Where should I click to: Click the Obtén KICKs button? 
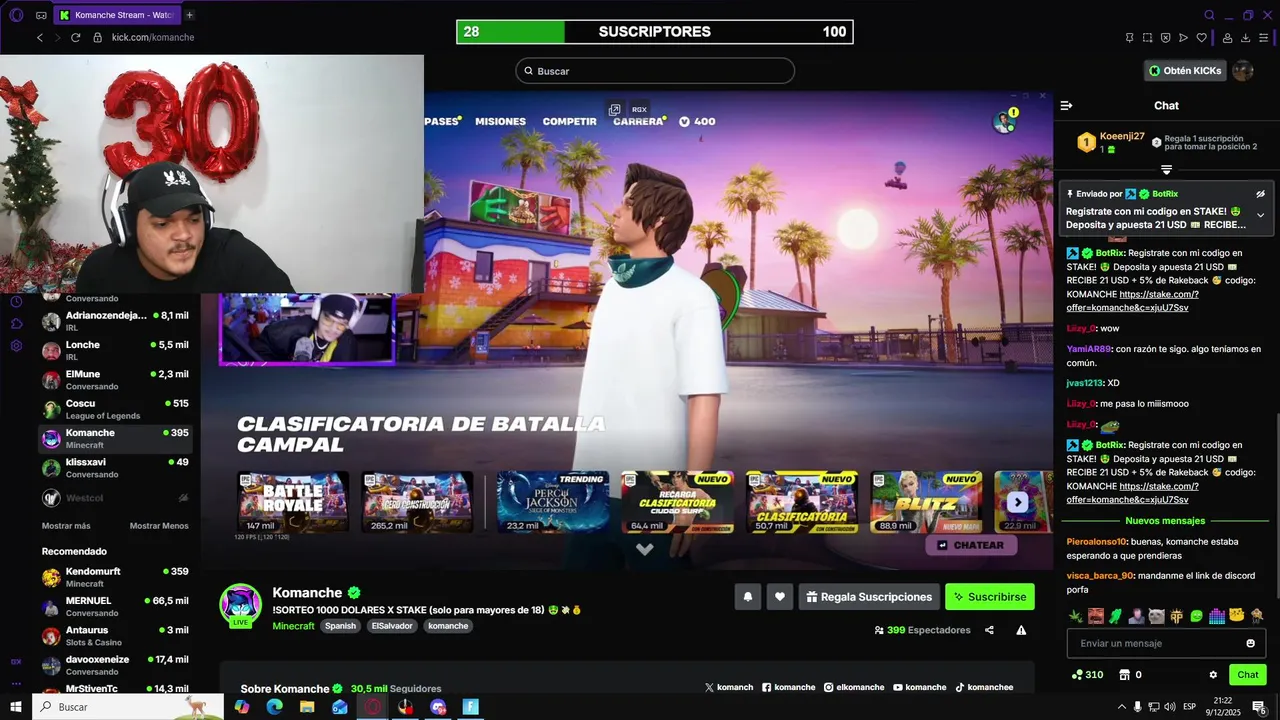click(x=1186, y=71)
